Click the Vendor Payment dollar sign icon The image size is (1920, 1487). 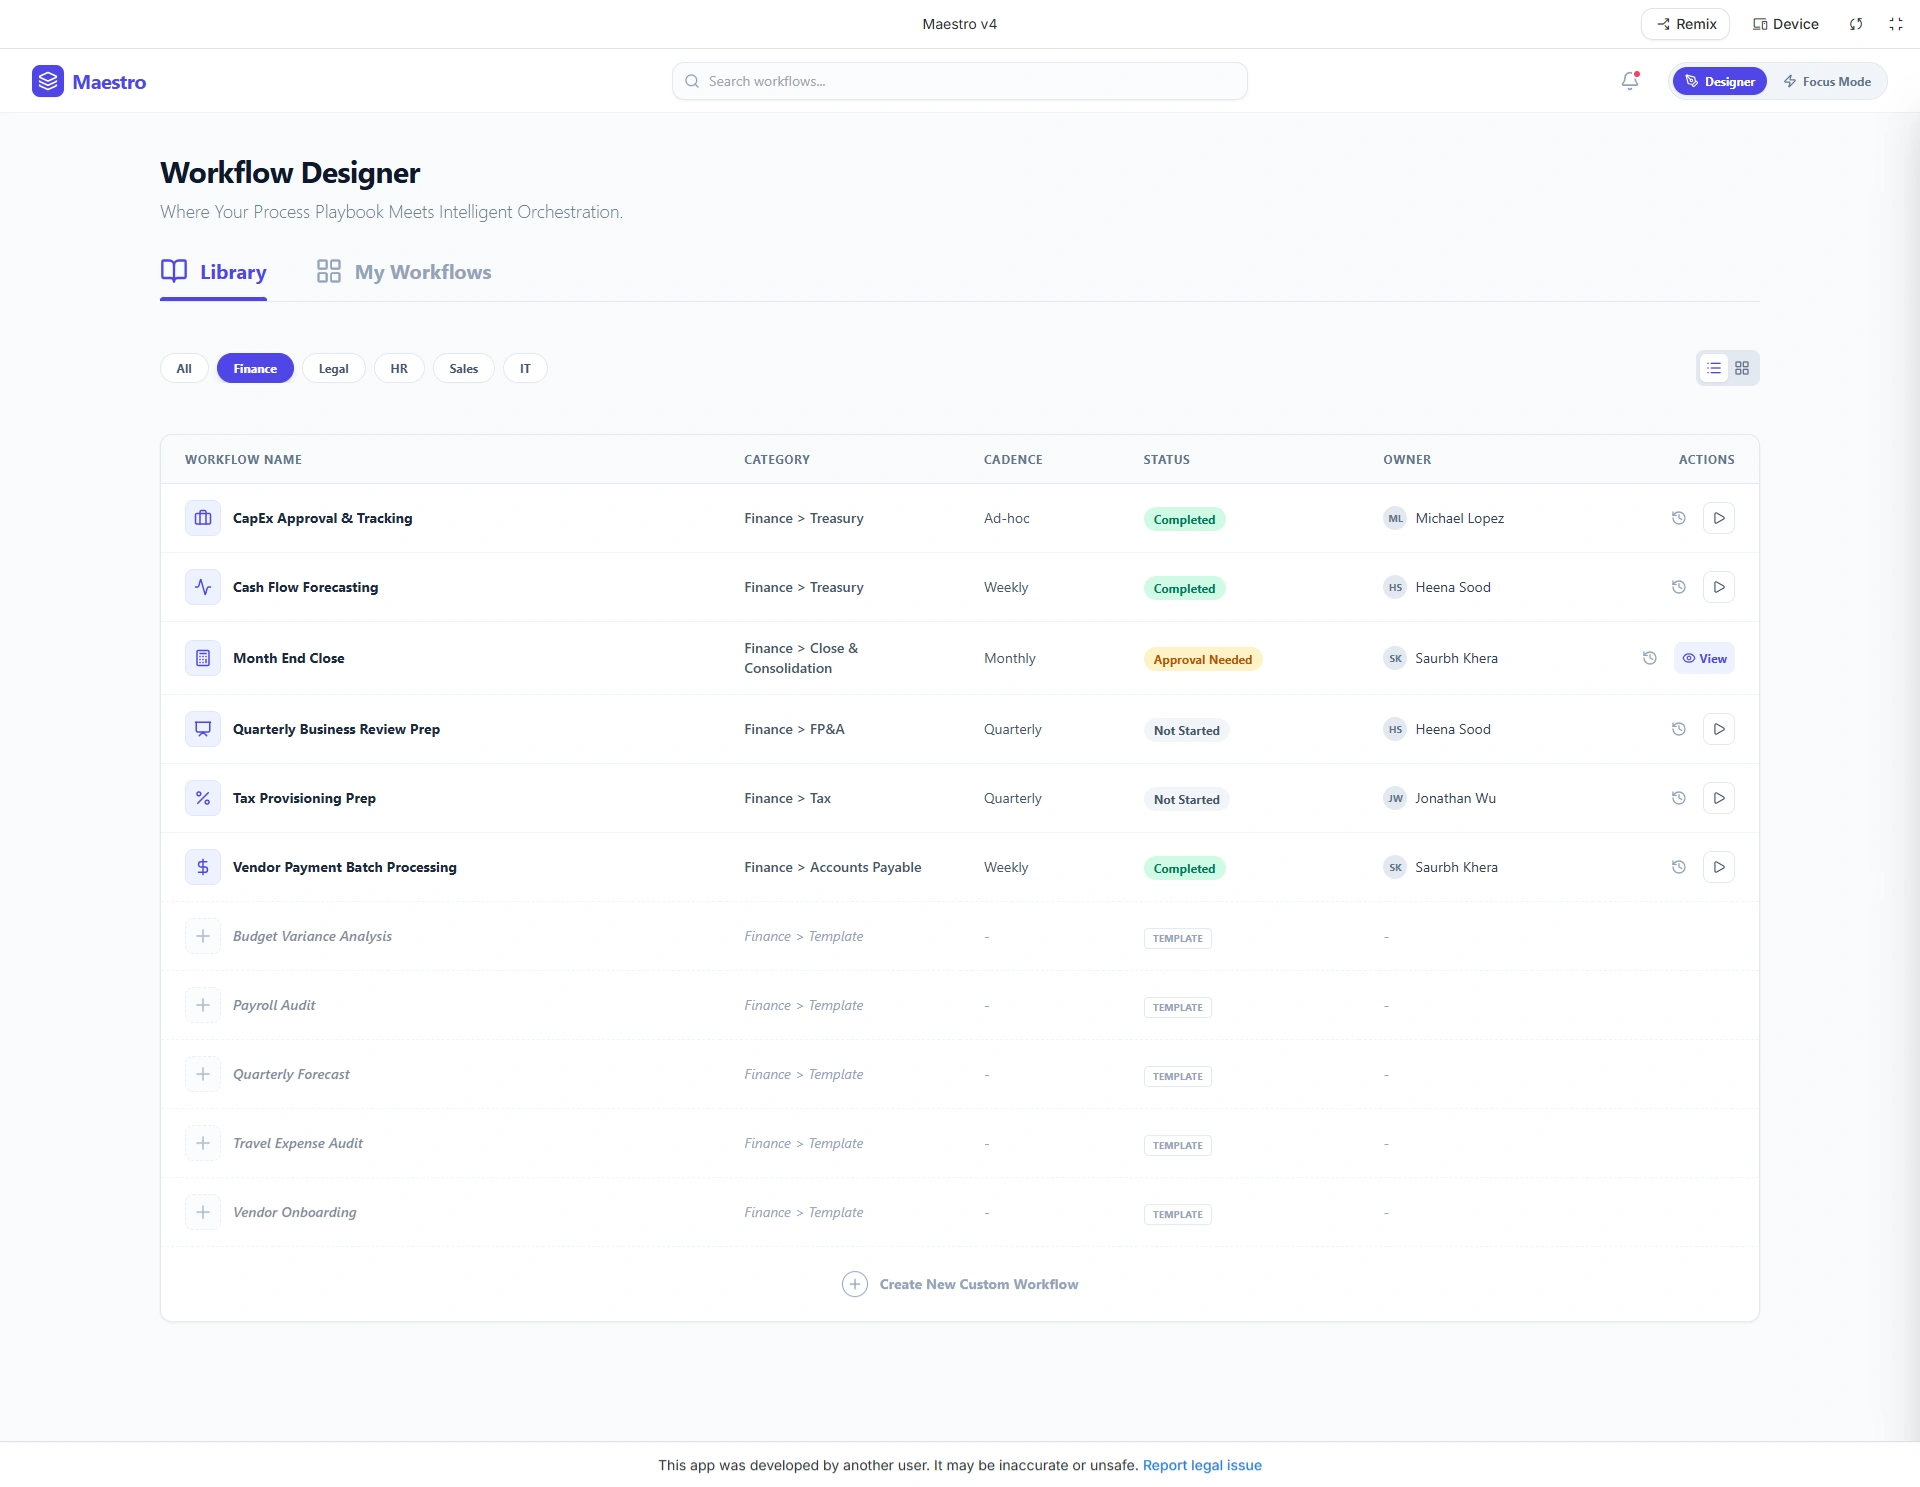[203, 867]
